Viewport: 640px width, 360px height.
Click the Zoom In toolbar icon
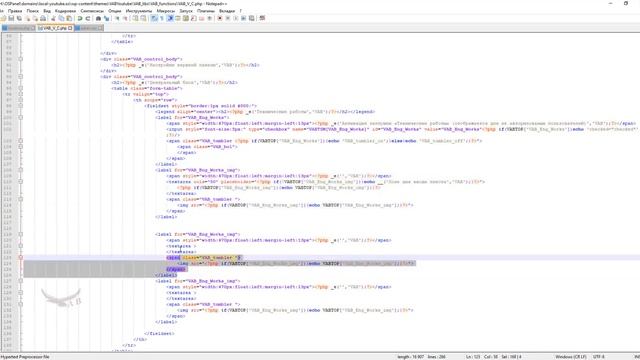click(117, 18)
